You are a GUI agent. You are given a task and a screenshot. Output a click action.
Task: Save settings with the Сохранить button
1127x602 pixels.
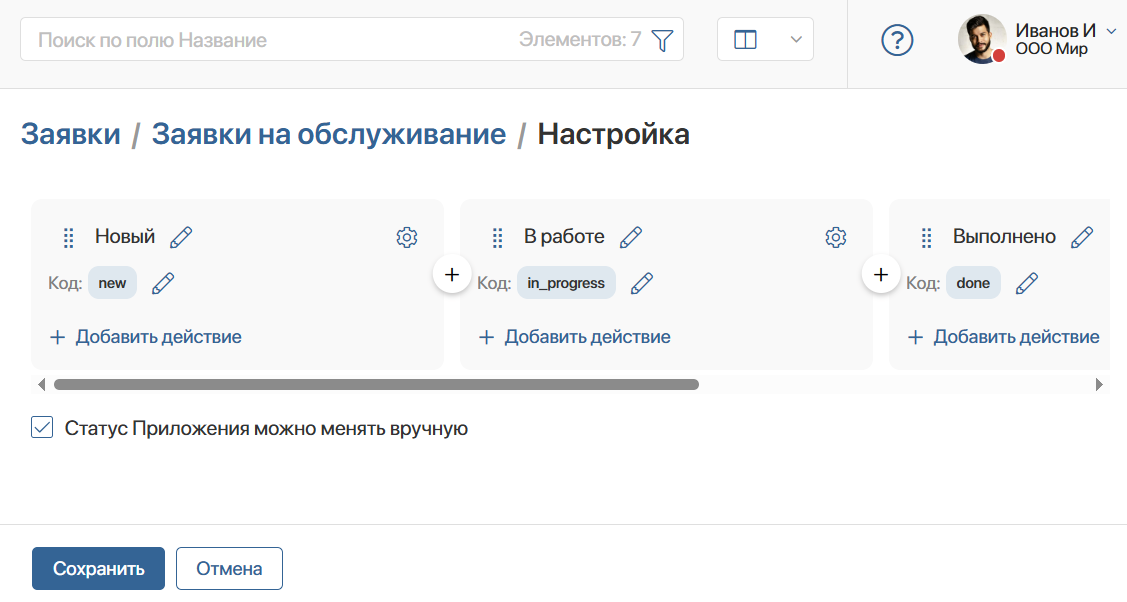[x=98, y=569]
